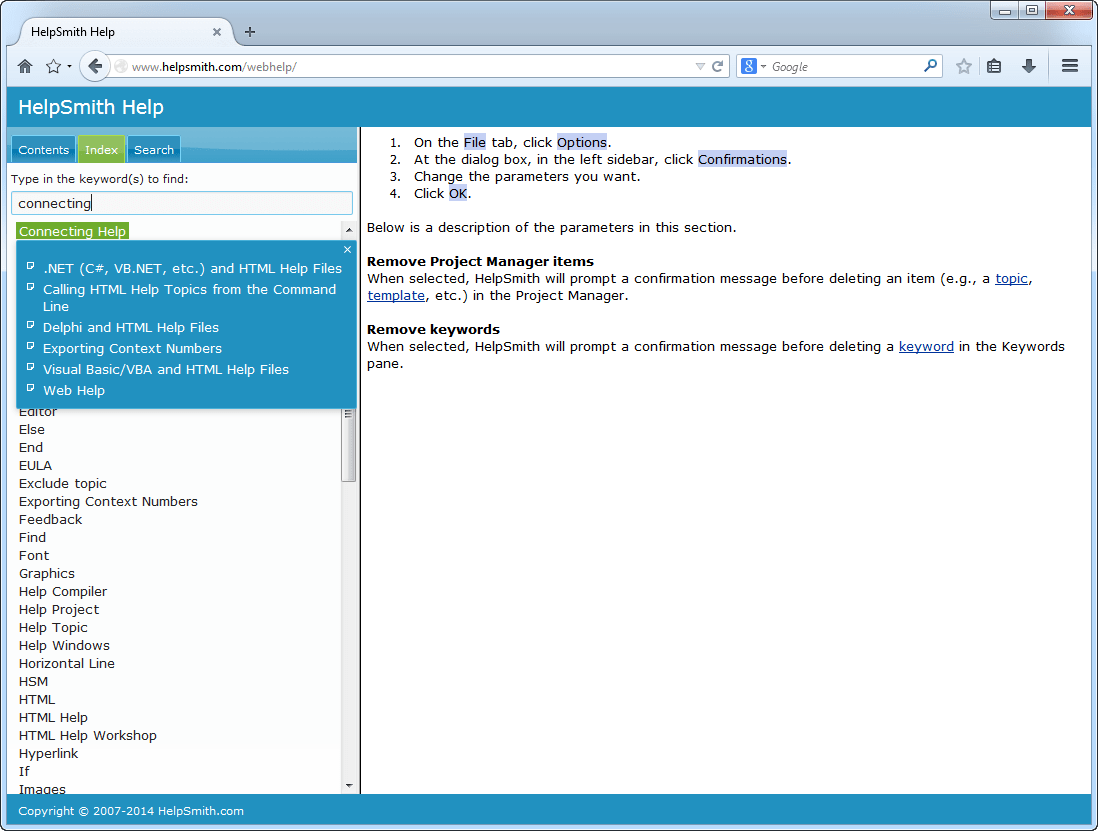Select Font keyword in index

click(34, 555)
